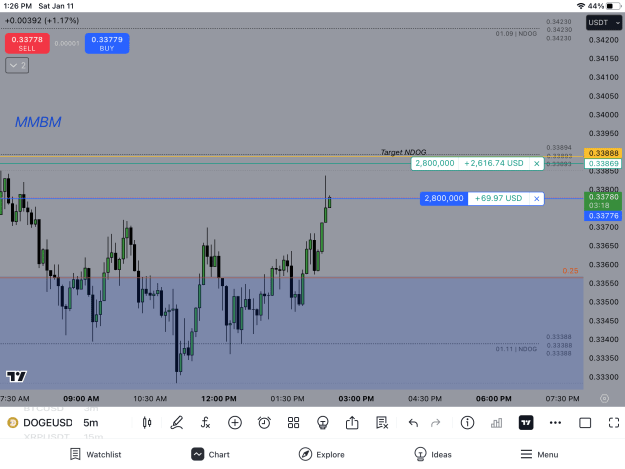Select the 01.09 | NDOG label
This screenshot has height=469, width=625.
[516, 34]
